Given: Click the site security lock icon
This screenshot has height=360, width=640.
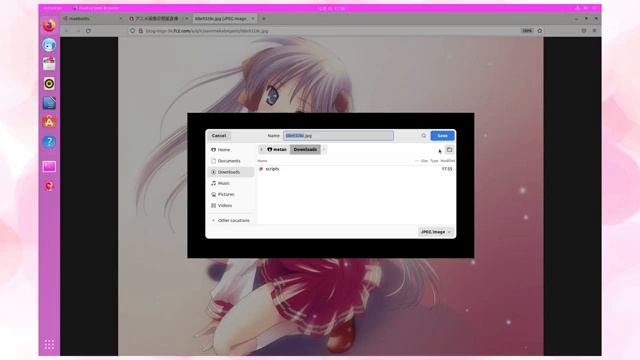Looking at the screenshot, I should 140,31.
